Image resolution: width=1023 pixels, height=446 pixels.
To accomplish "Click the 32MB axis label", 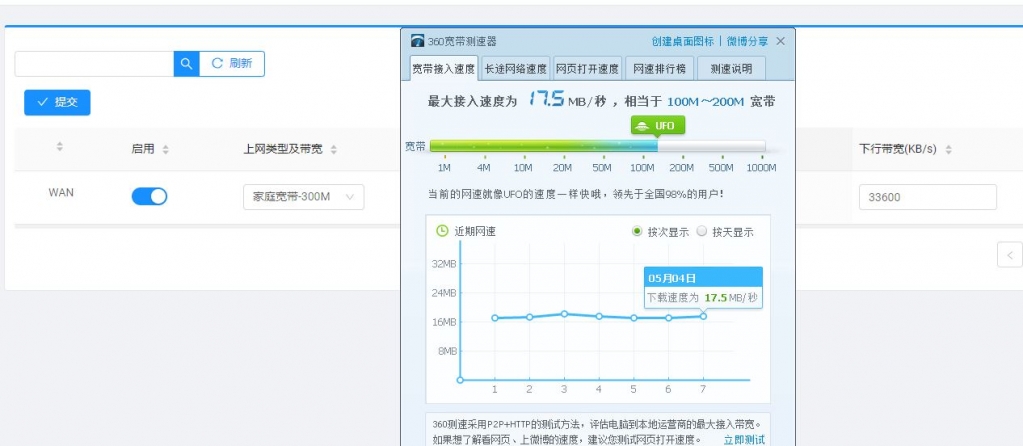I will [x=444, y=263].
